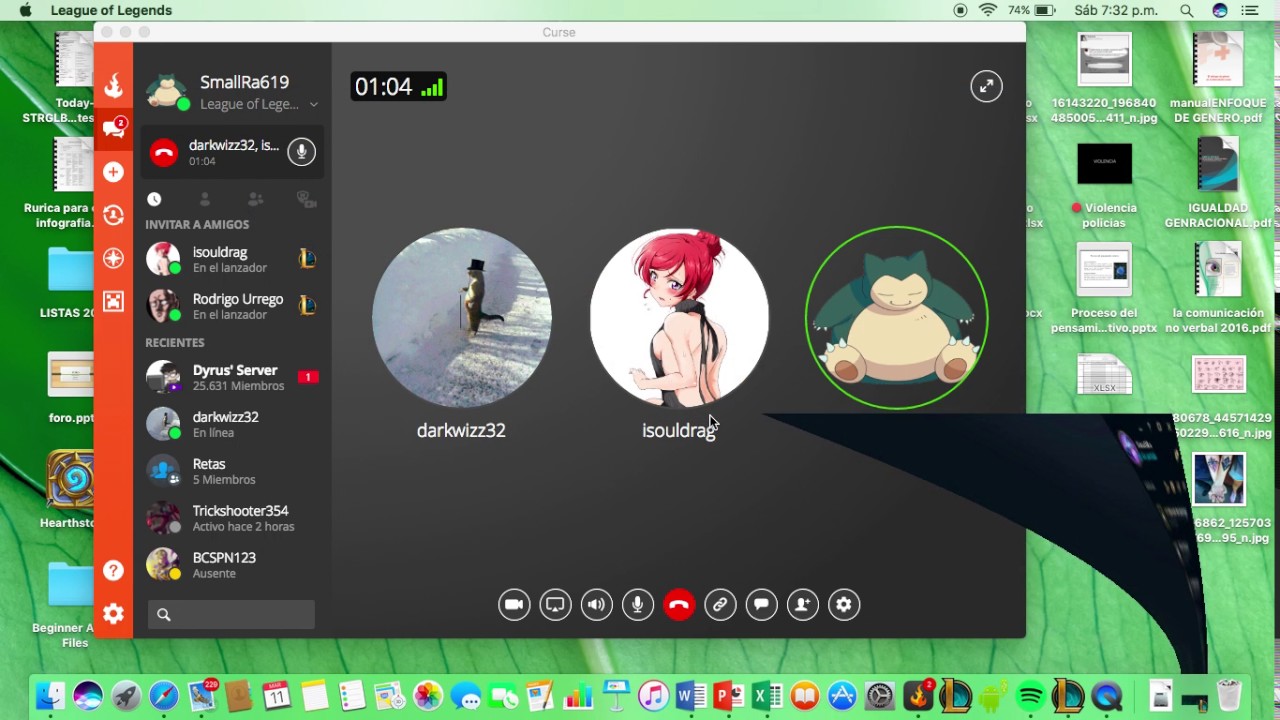Open the Curse flame home icon

(x=114, y=85)
